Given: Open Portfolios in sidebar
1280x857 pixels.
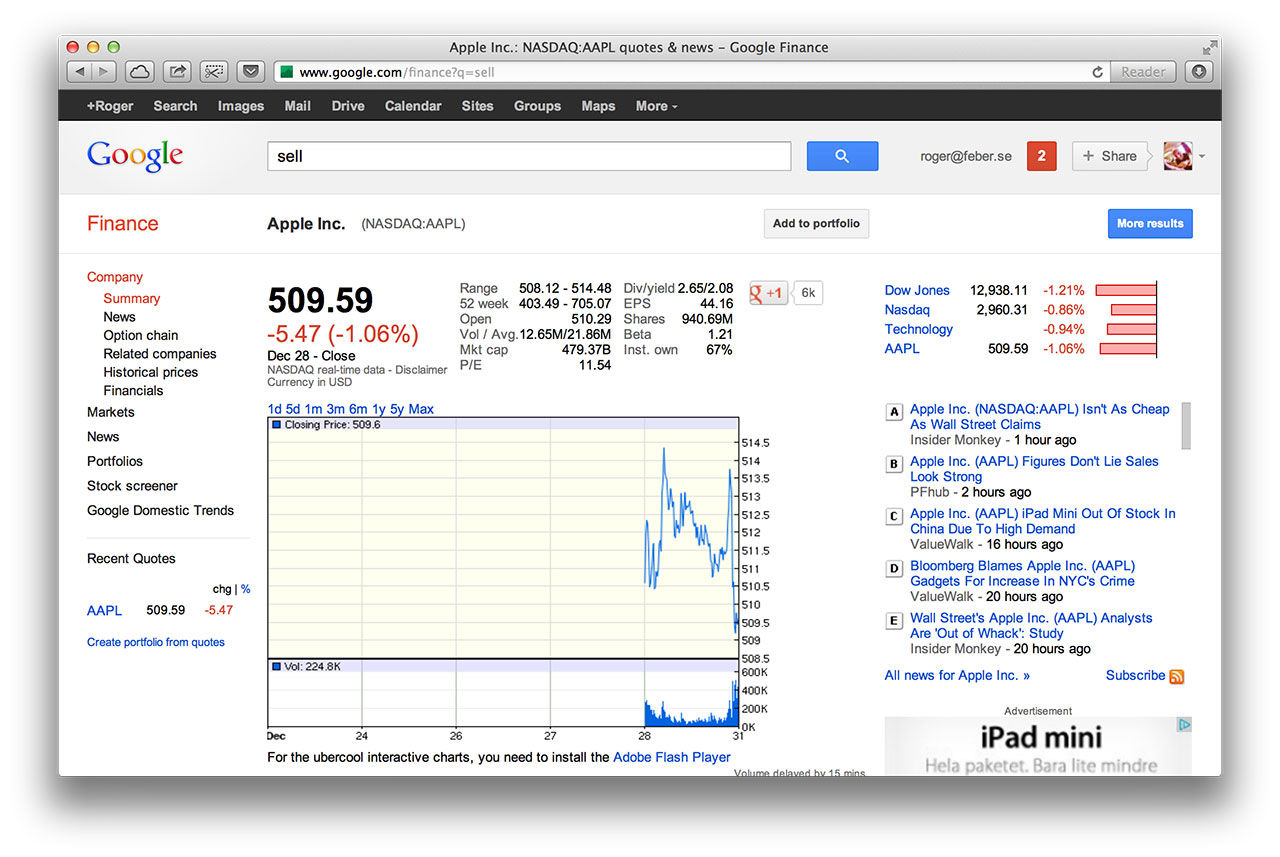Looking at the screenshot, I should pos(115,461).
